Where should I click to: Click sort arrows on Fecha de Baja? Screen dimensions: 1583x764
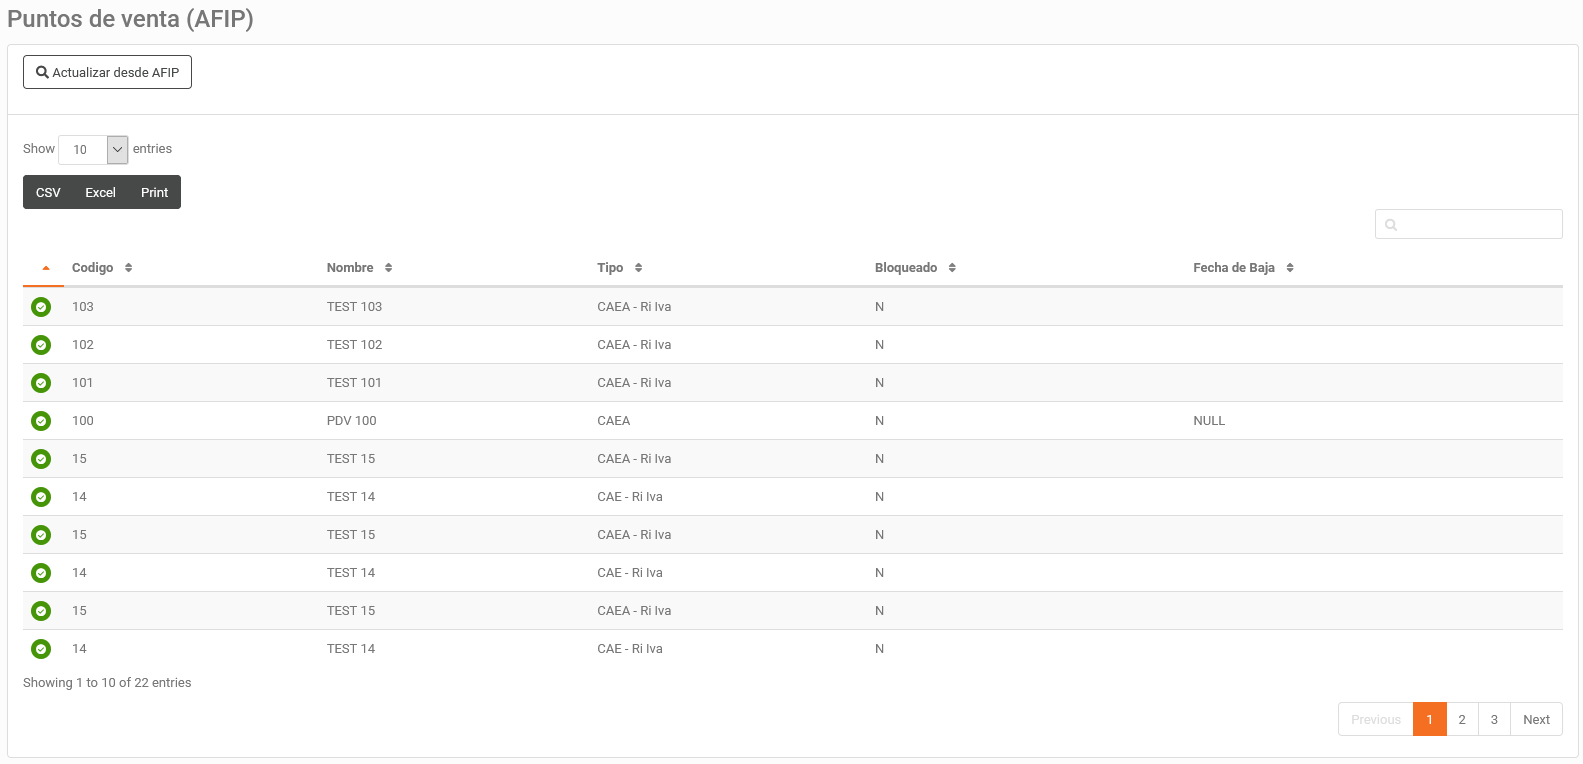click(x=1290, y=268)
